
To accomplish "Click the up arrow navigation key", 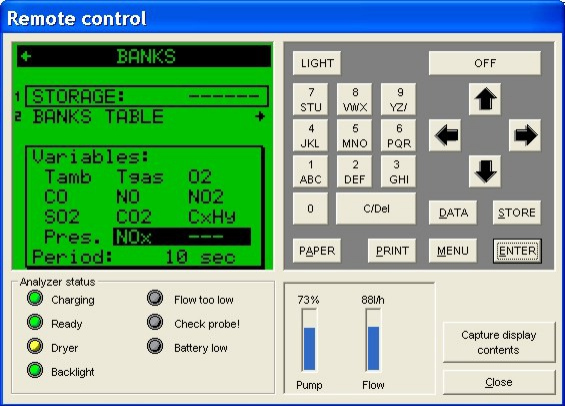I will [485, 99].
